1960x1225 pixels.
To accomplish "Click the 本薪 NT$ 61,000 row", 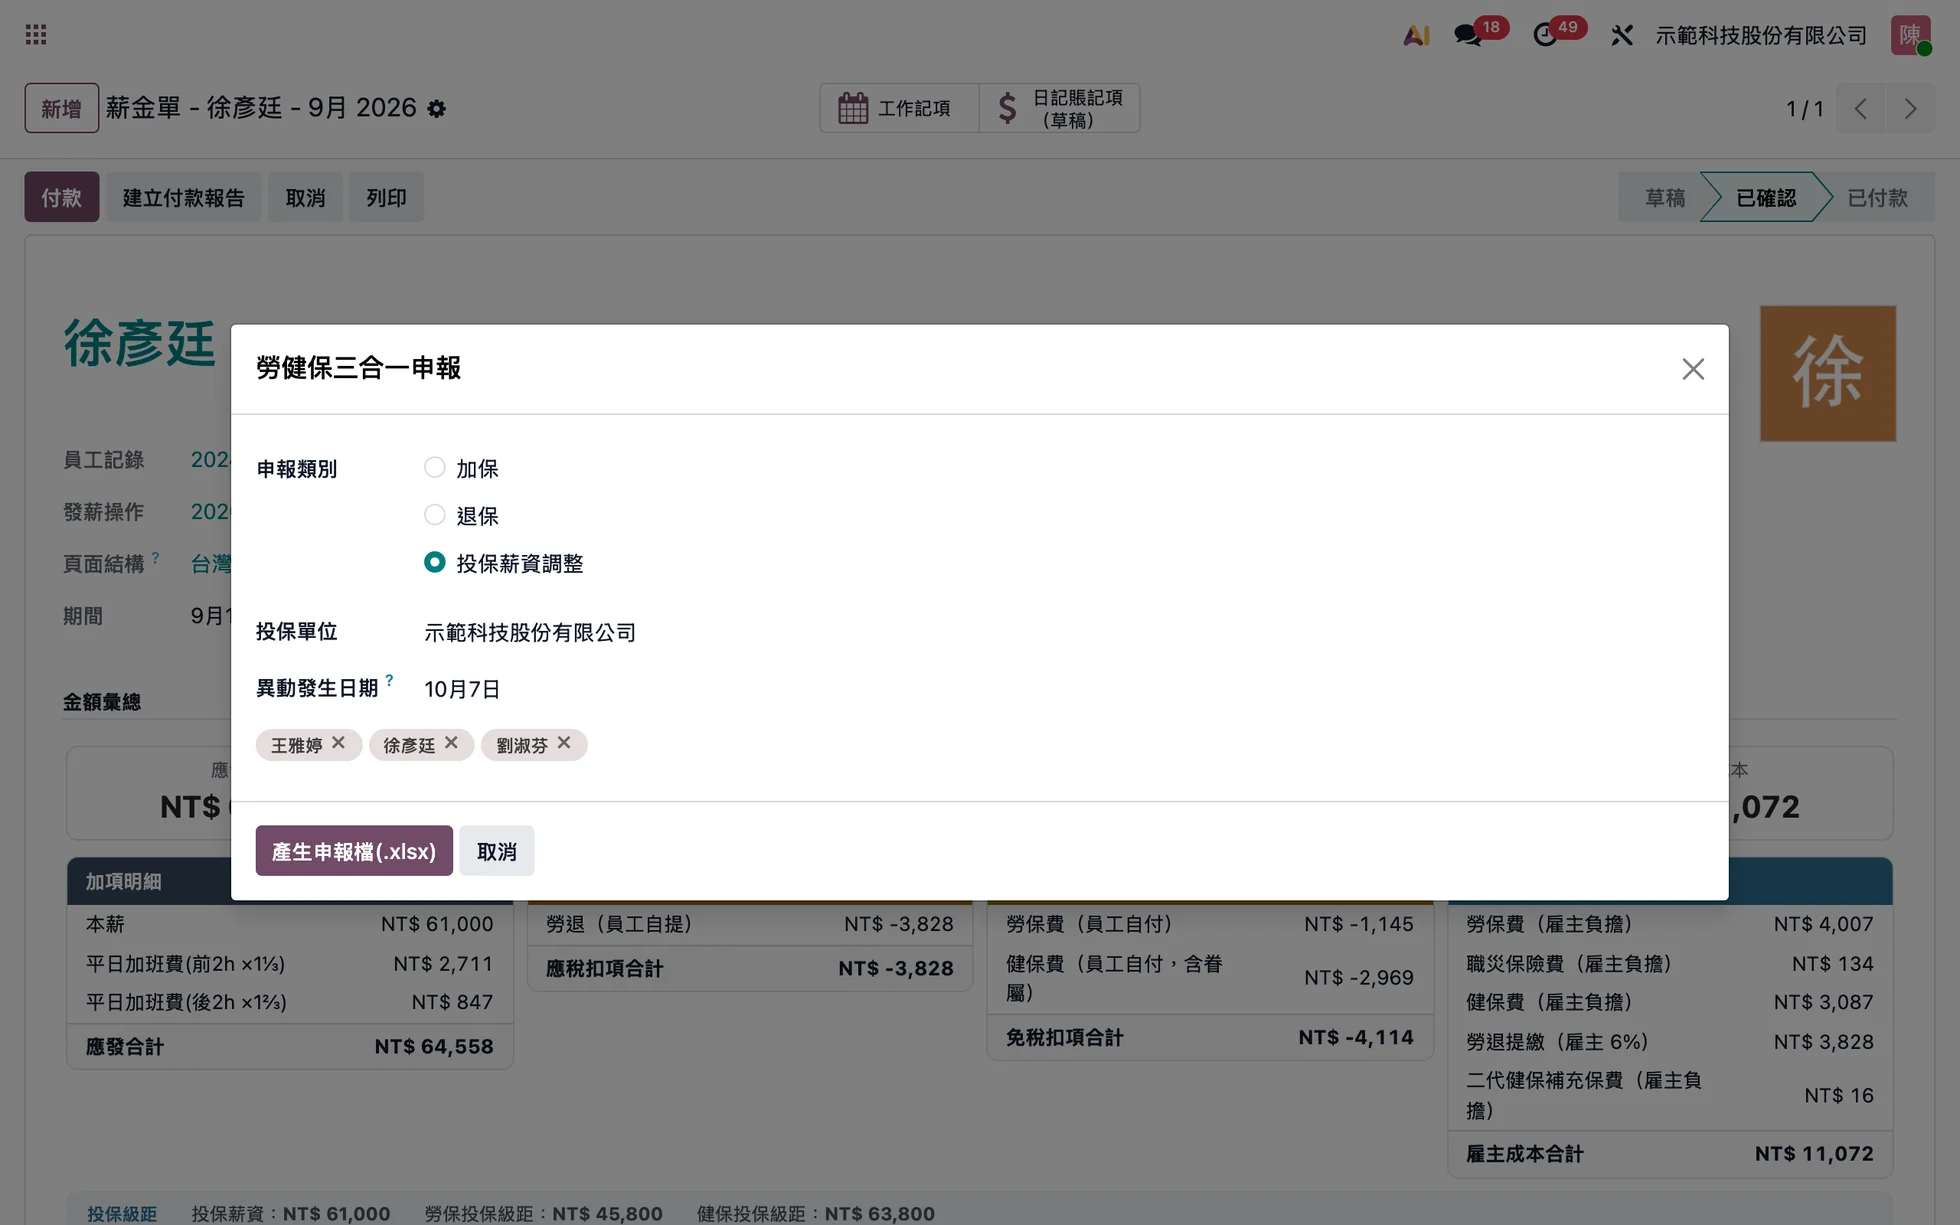I will point(290,924).
